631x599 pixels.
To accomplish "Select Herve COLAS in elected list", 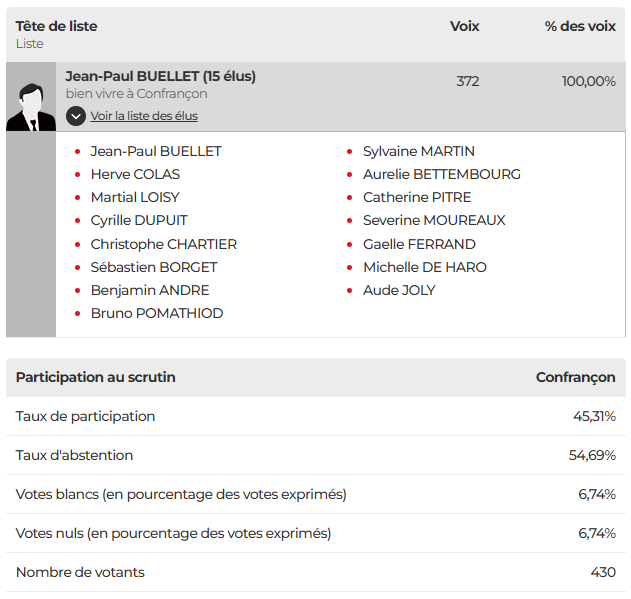I will coord(135,174).
